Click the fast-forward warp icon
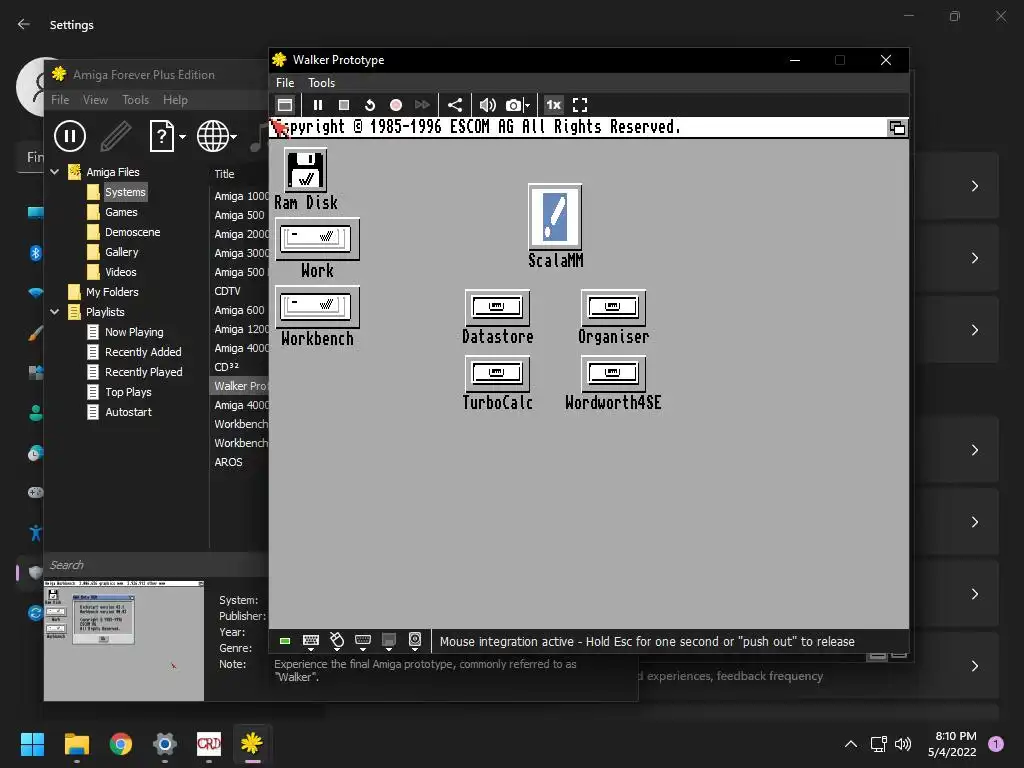This screenshot has height=768, width=1024. coord(422,105)
